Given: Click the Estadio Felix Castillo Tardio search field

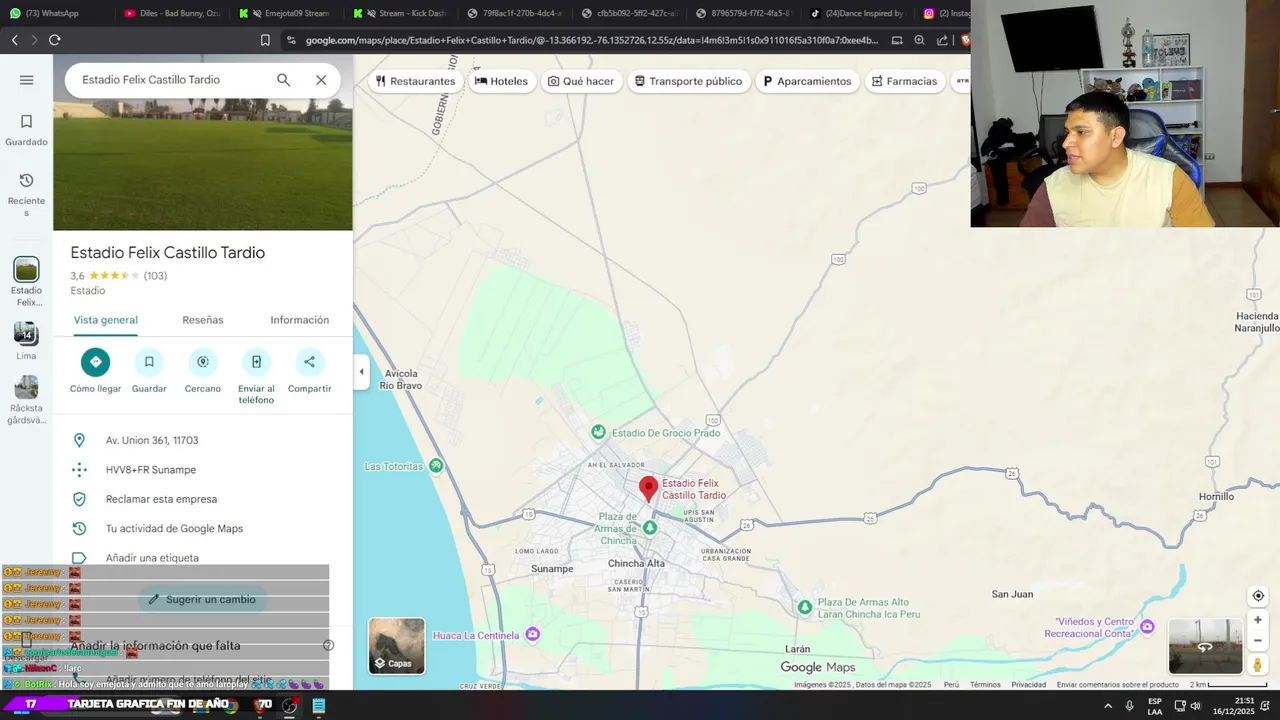Looking at the screenshot, I should (x=170, y=80).
